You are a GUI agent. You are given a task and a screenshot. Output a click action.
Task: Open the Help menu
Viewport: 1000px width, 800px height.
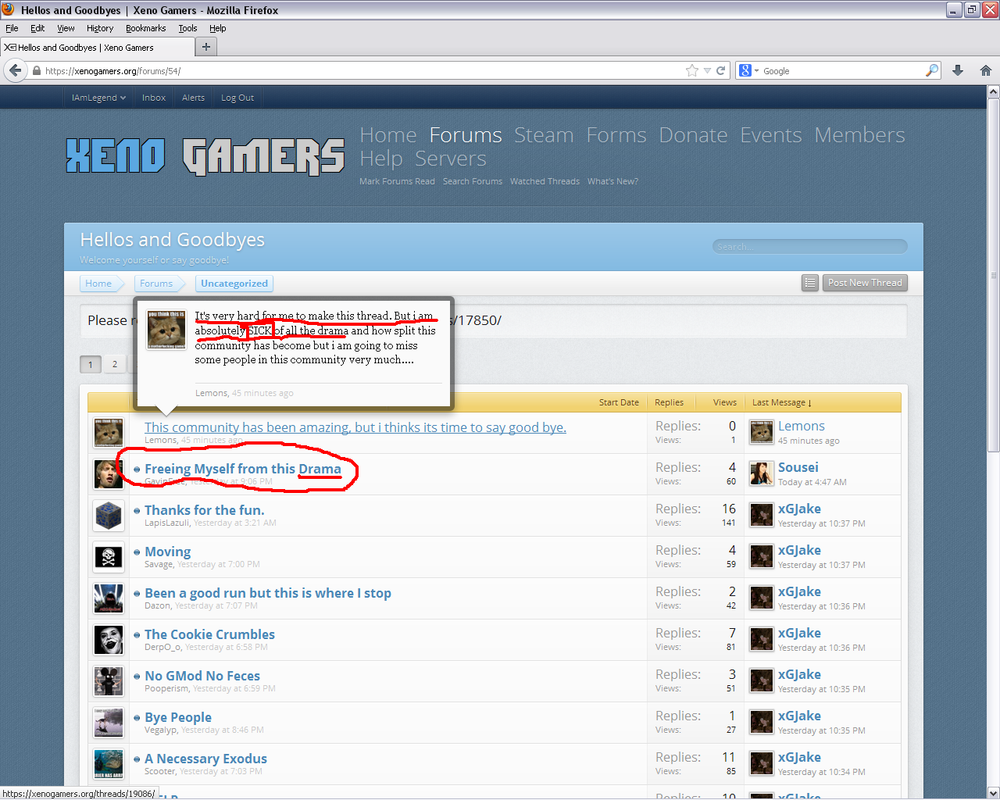click(x=217, y=28)
